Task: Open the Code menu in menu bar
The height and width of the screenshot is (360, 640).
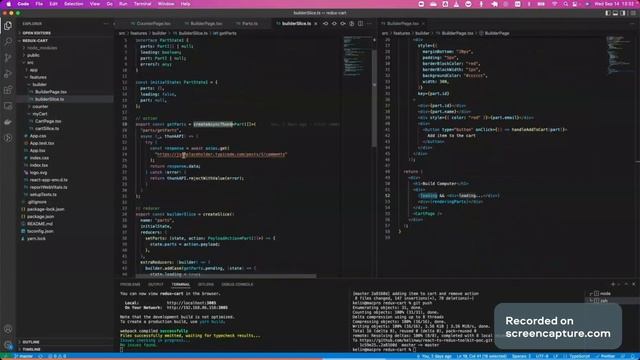Action: (x=23, y=4)
